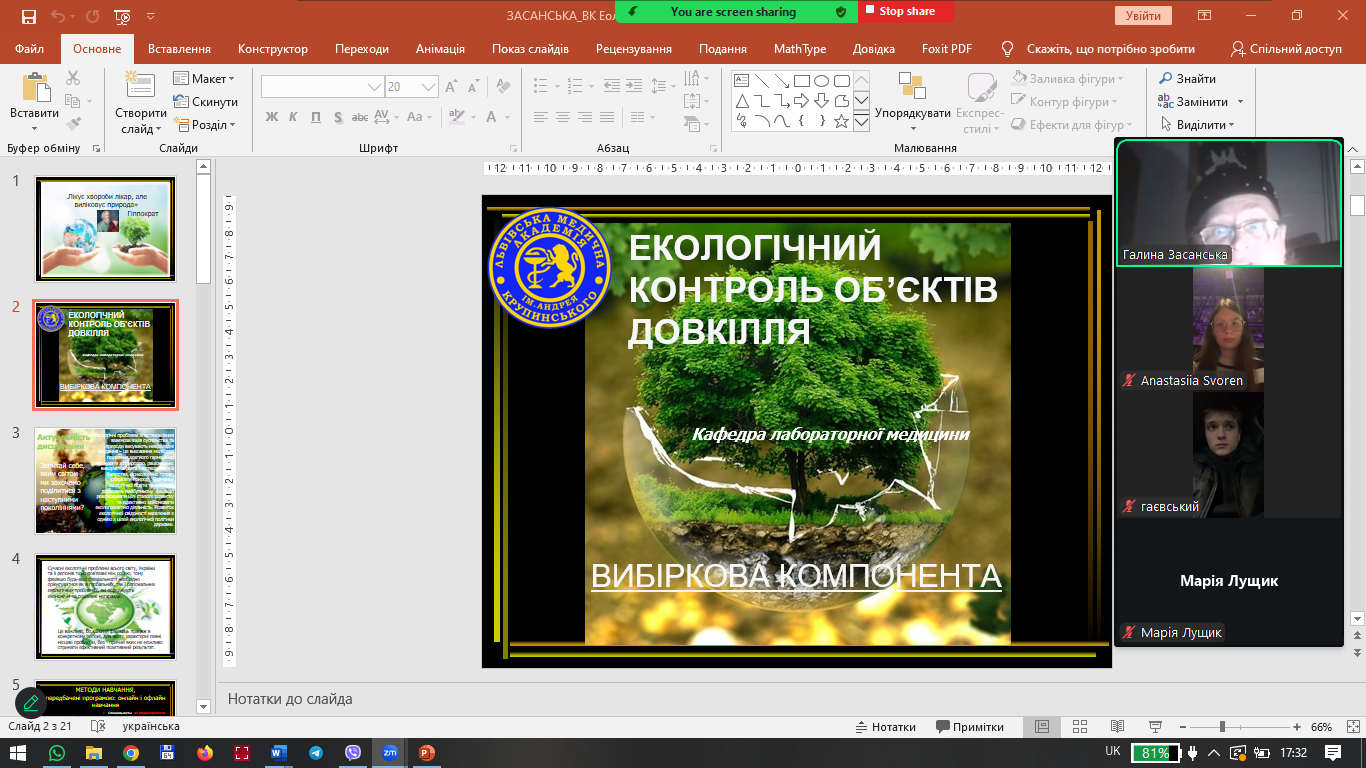Screen dimensions: 1366x768
Task: Switch to normal view in status bar
Action: point(1041,727)
